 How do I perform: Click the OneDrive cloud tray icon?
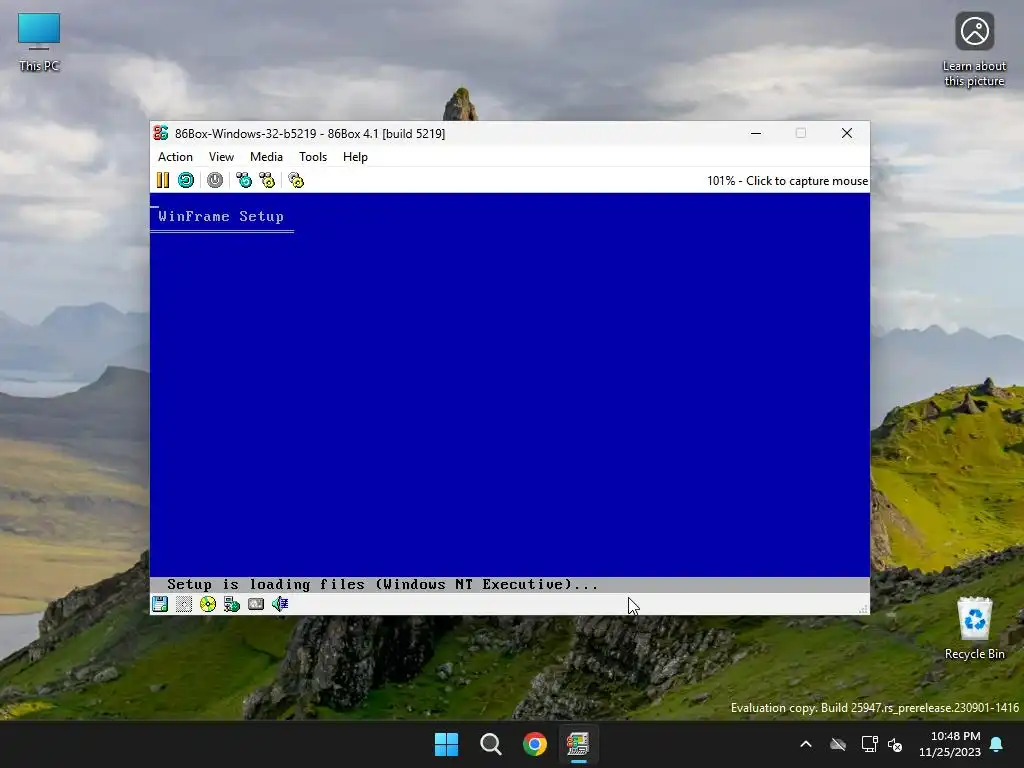(838, 744)
